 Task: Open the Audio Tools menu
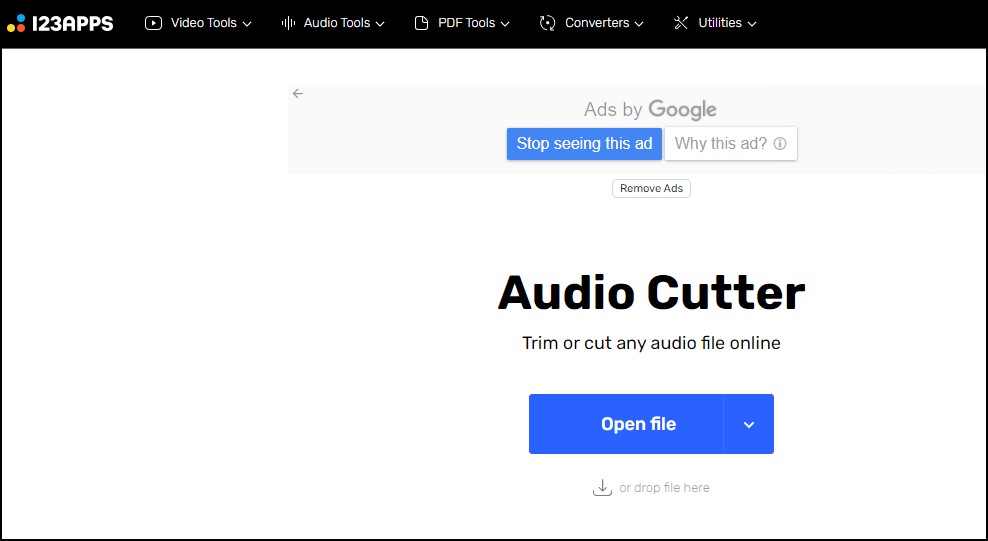point(333,23)
